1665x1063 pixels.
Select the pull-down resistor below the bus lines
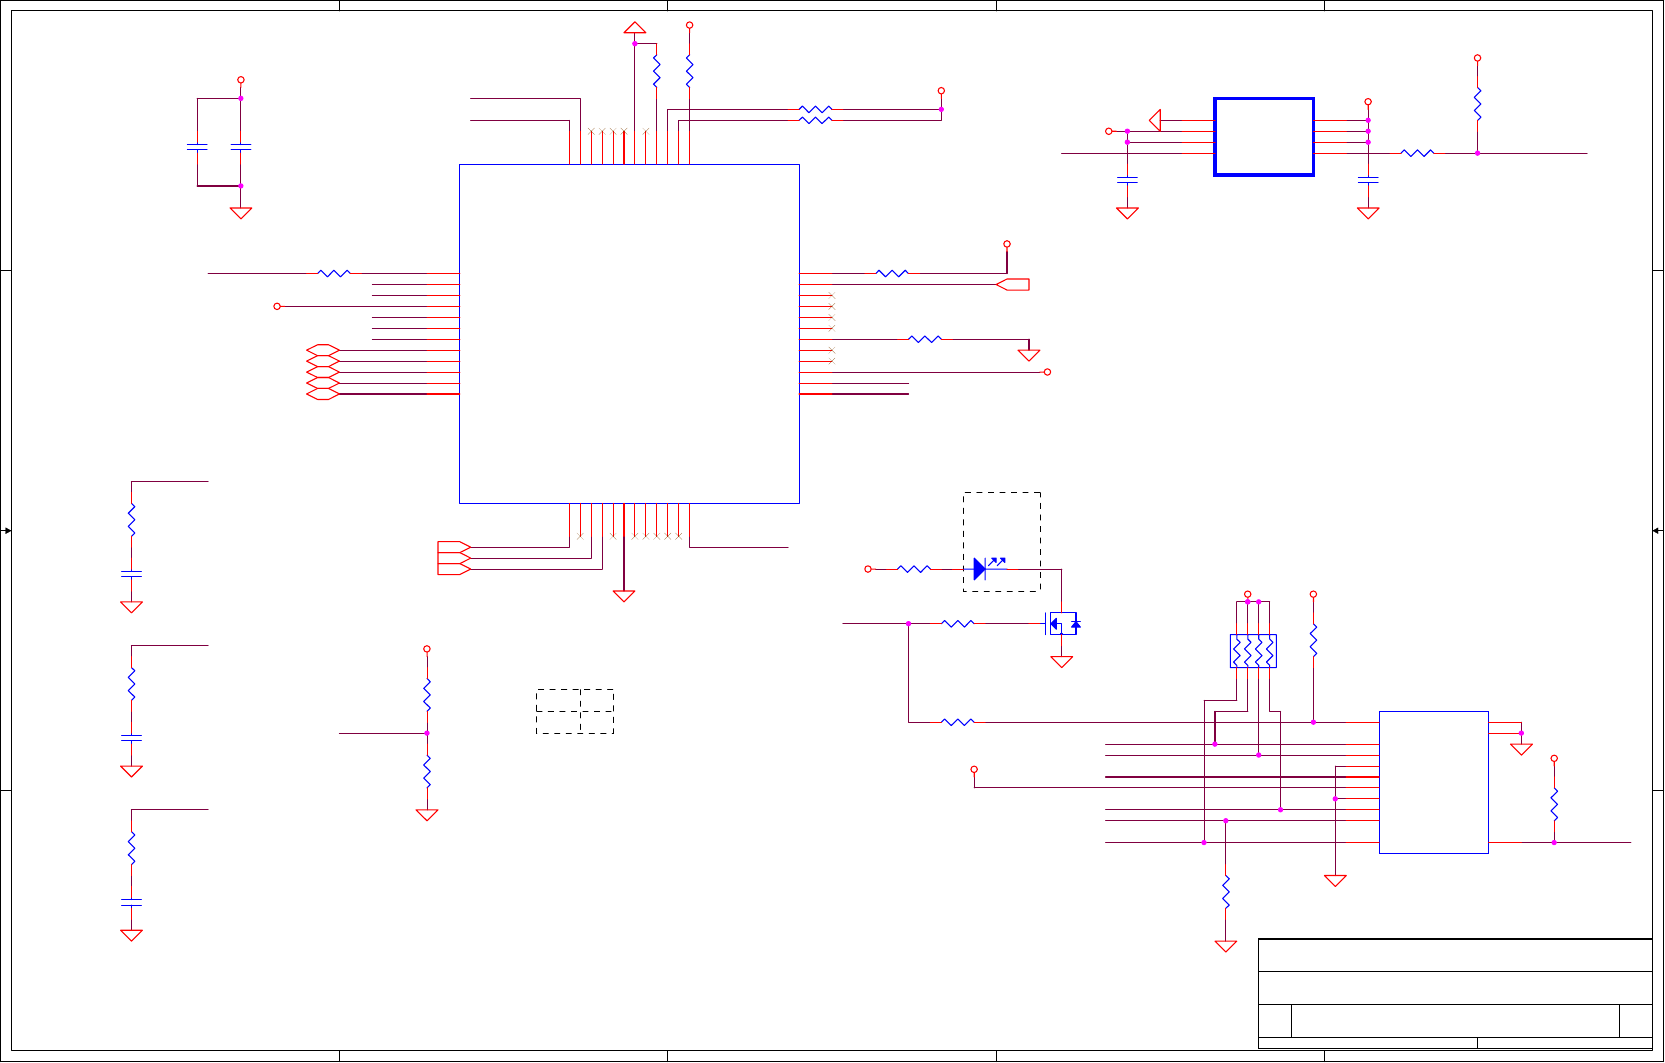pos(1226,892)
